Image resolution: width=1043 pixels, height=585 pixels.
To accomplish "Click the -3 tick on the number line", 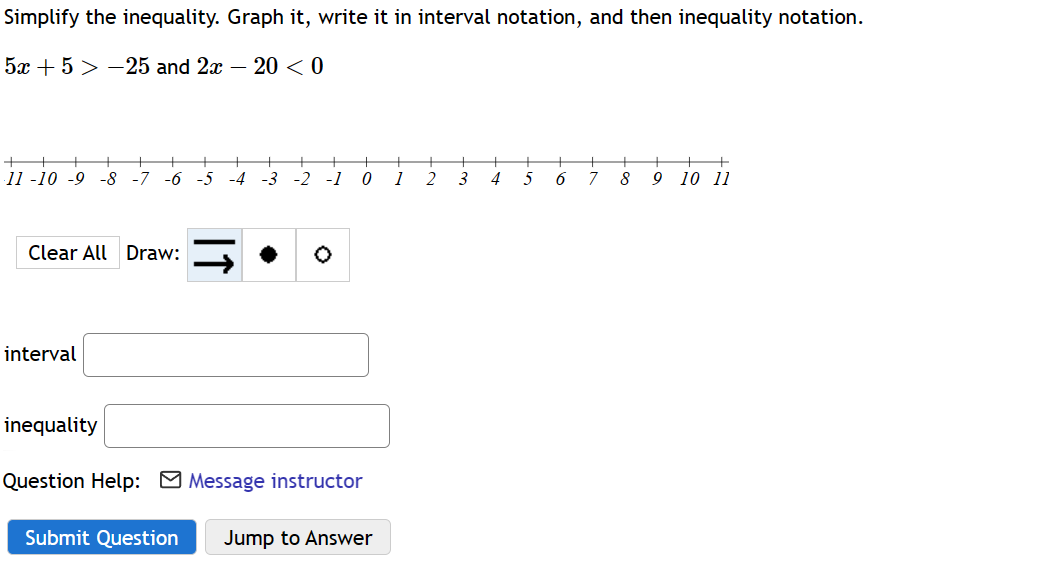I will tap(269, 162).
